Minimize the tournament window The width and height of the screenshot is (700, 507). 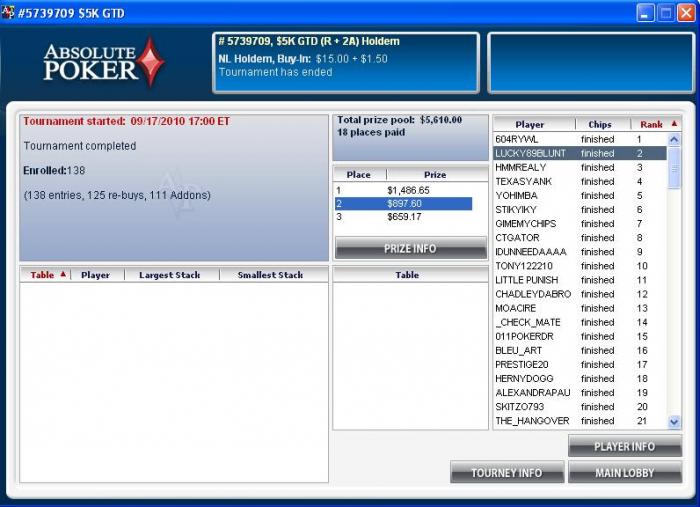coord(645,13)
